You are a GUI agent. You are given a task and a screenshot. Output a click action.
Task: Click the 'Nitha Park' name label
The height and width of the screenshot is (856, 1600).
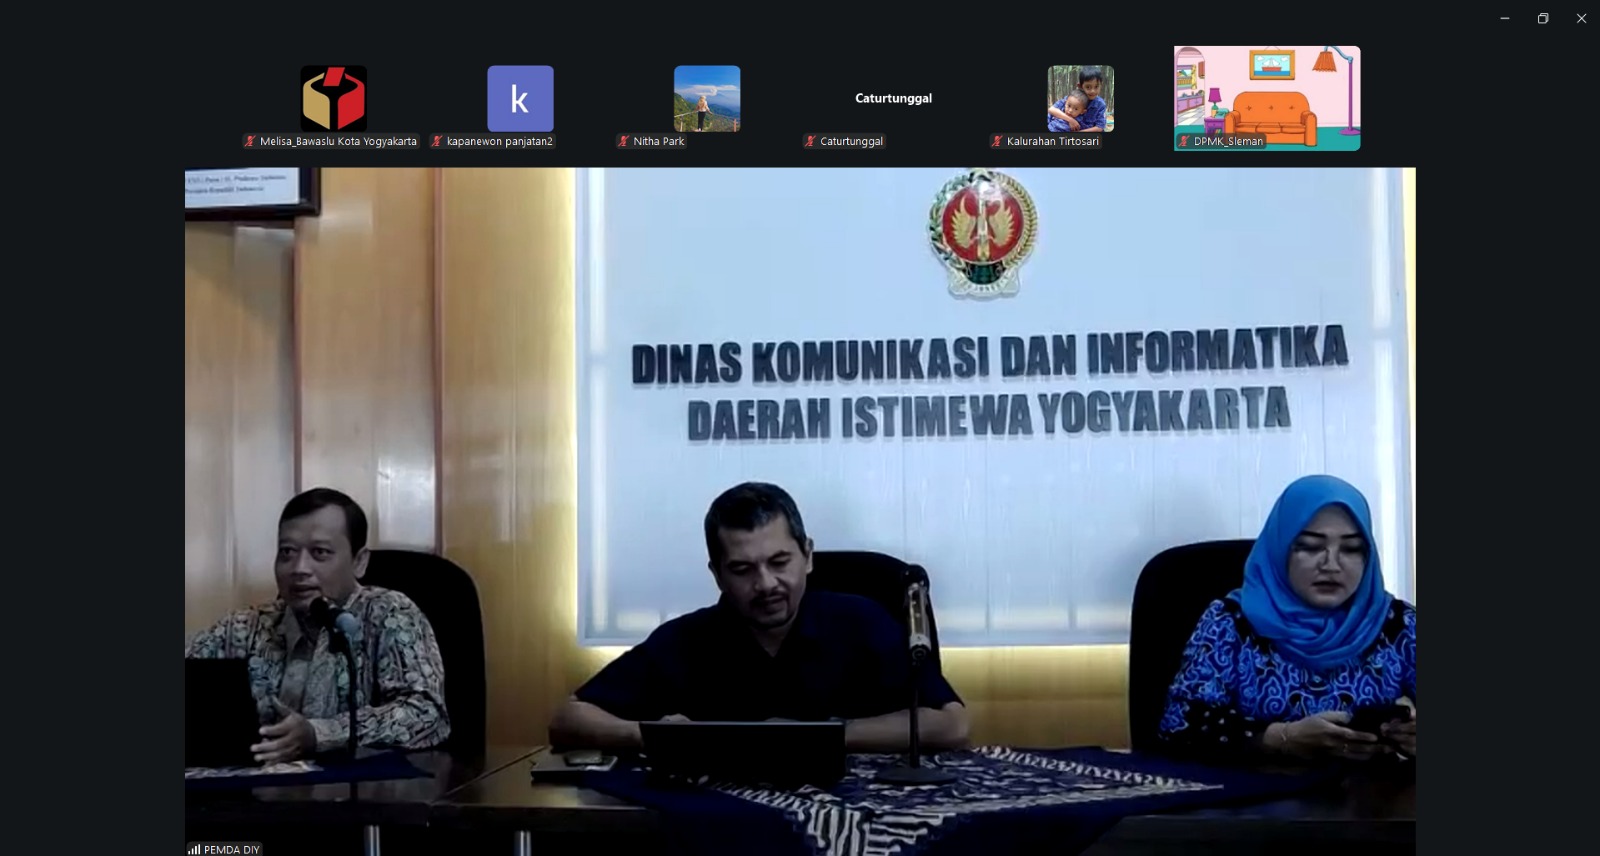(658, 141)
